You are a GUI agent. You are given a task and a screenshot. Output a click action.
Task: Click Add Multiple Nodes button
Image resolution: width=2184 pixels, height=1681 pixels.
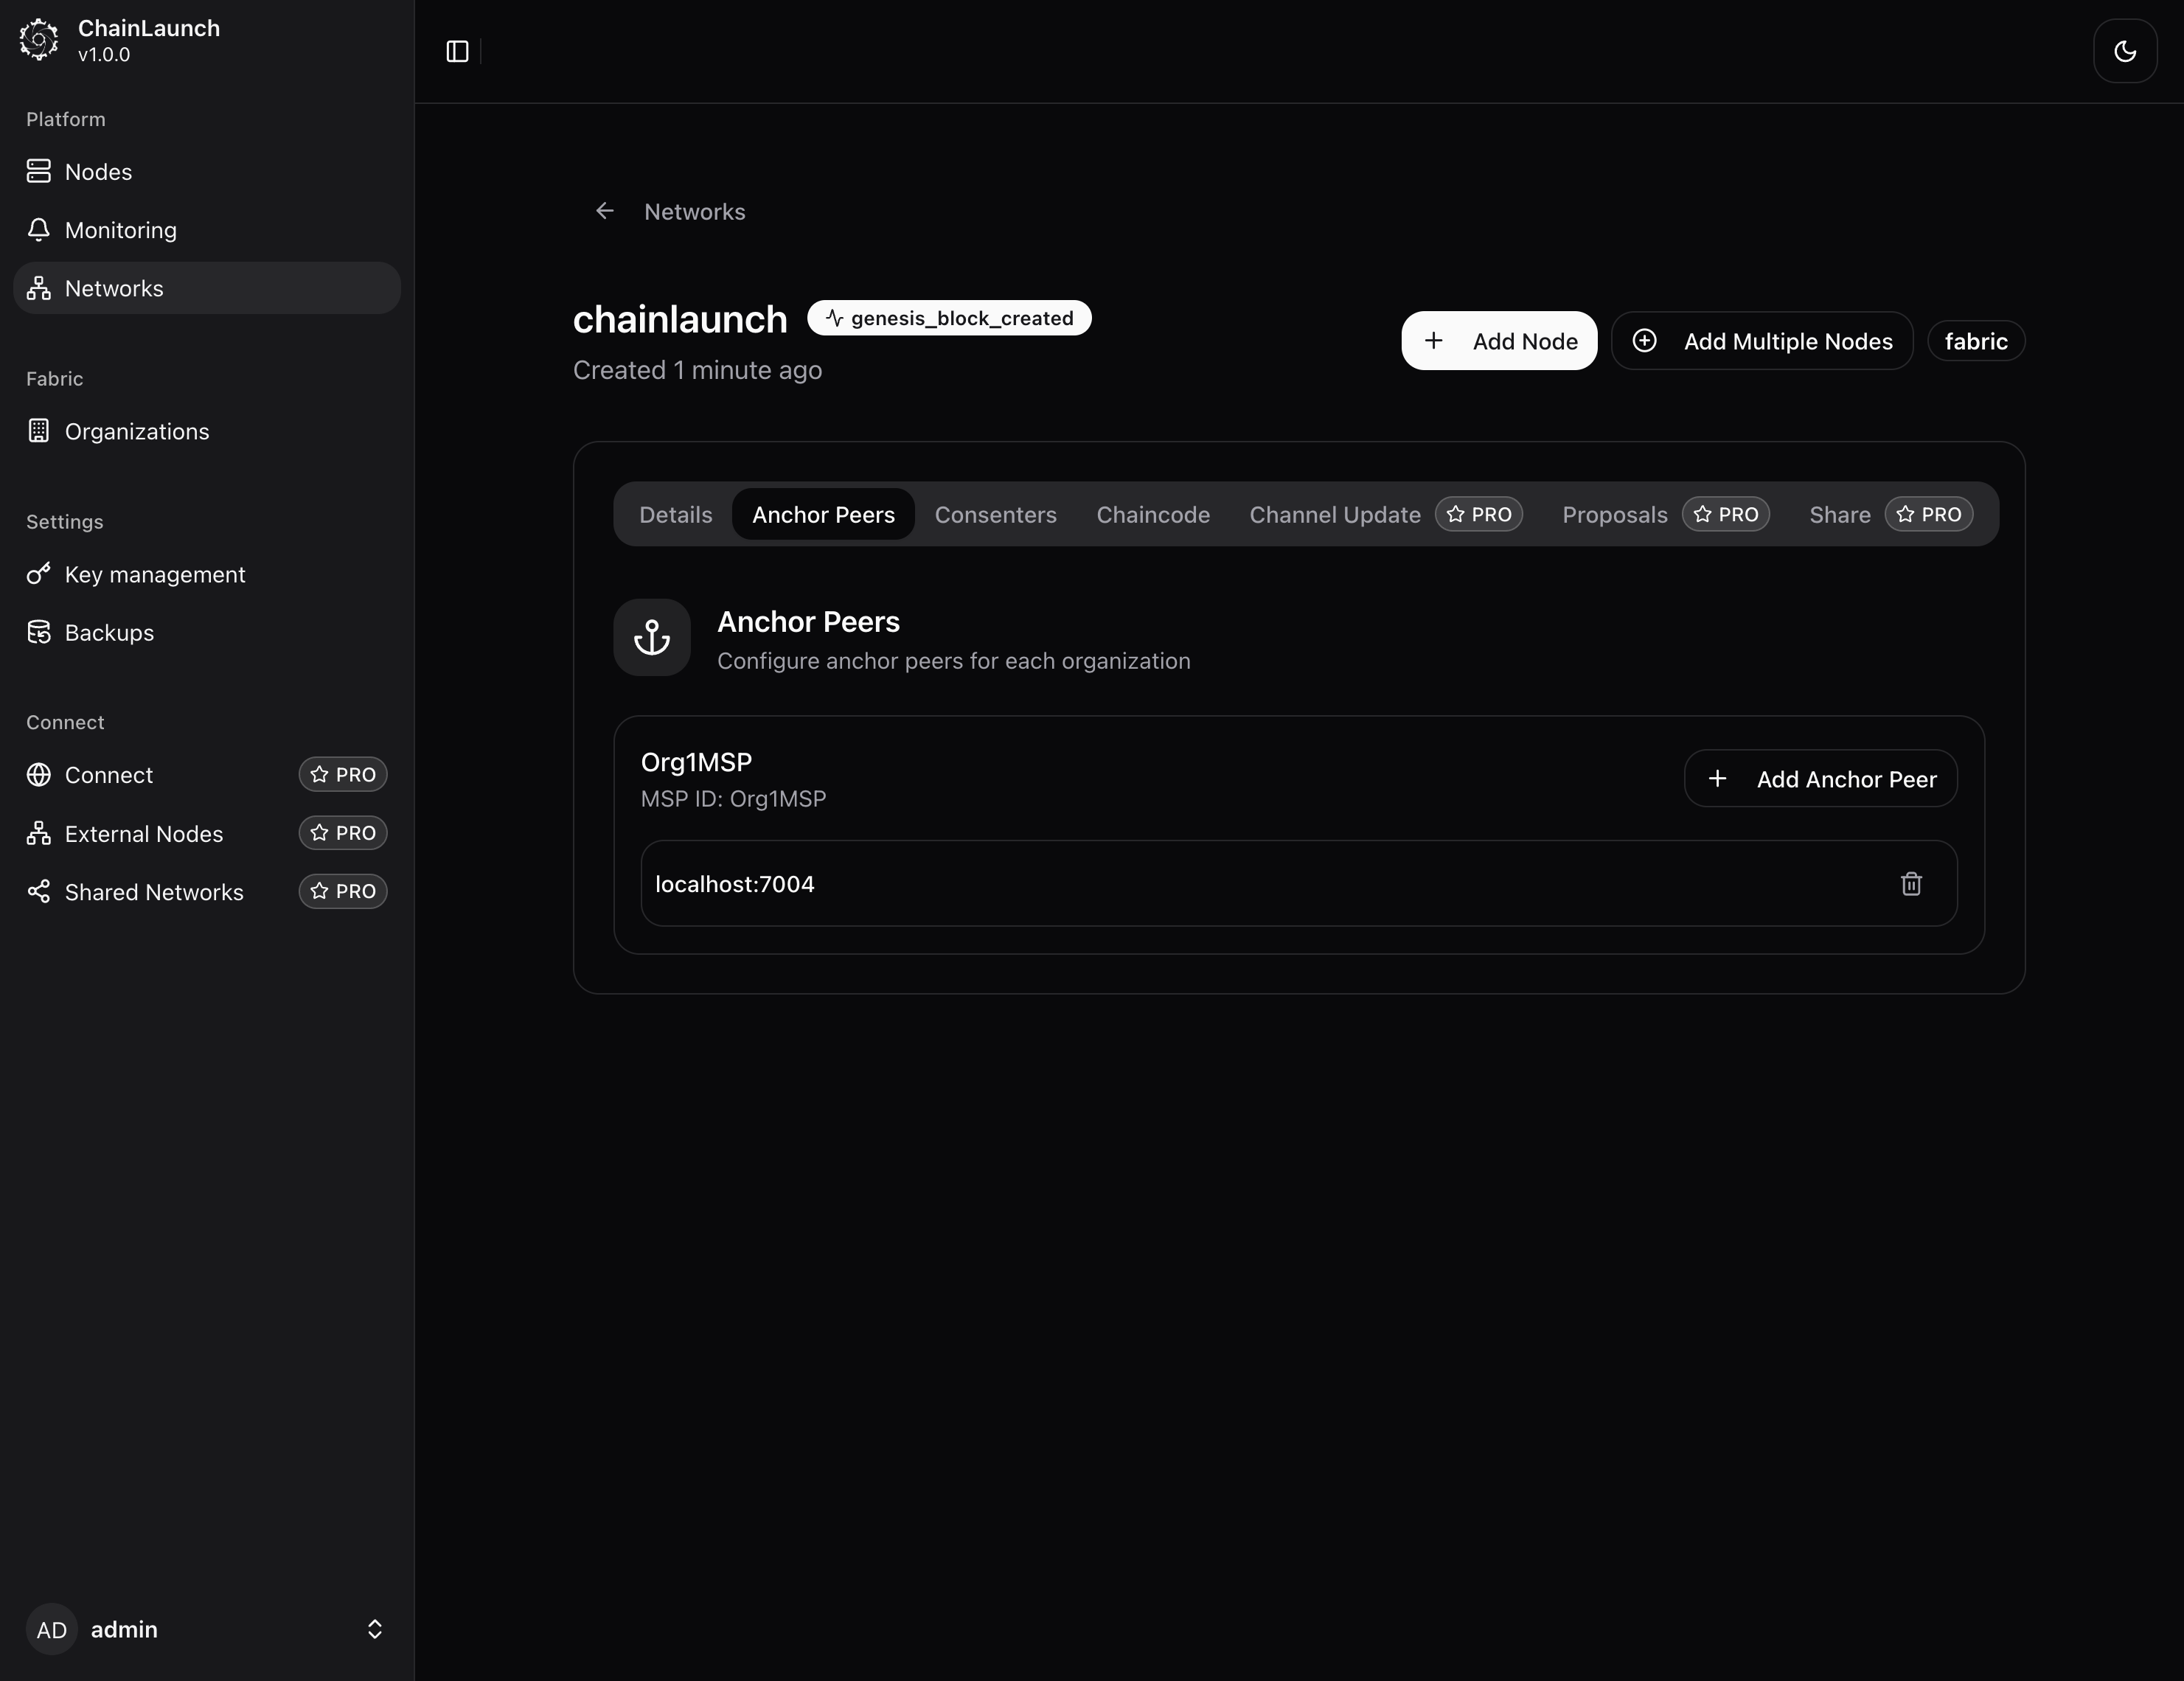pos(1761,341)
